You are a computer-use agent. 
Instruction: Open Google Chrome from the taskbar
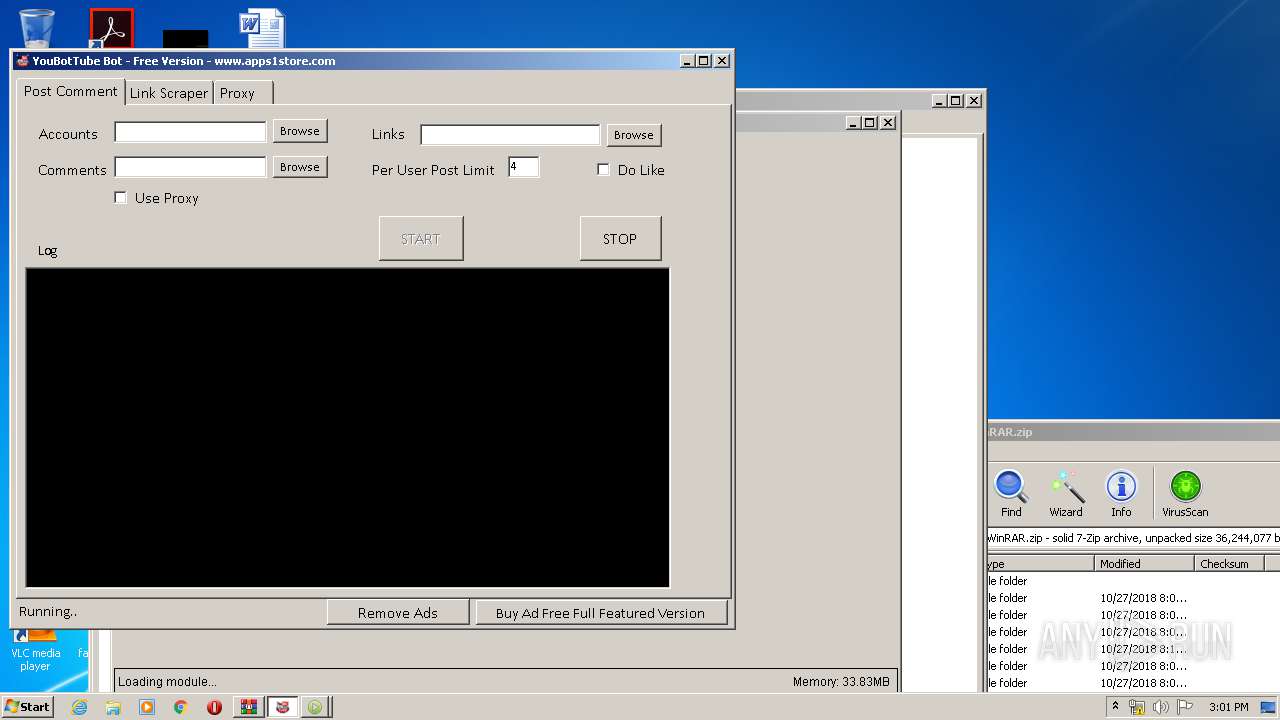click(x=180, y=707)
